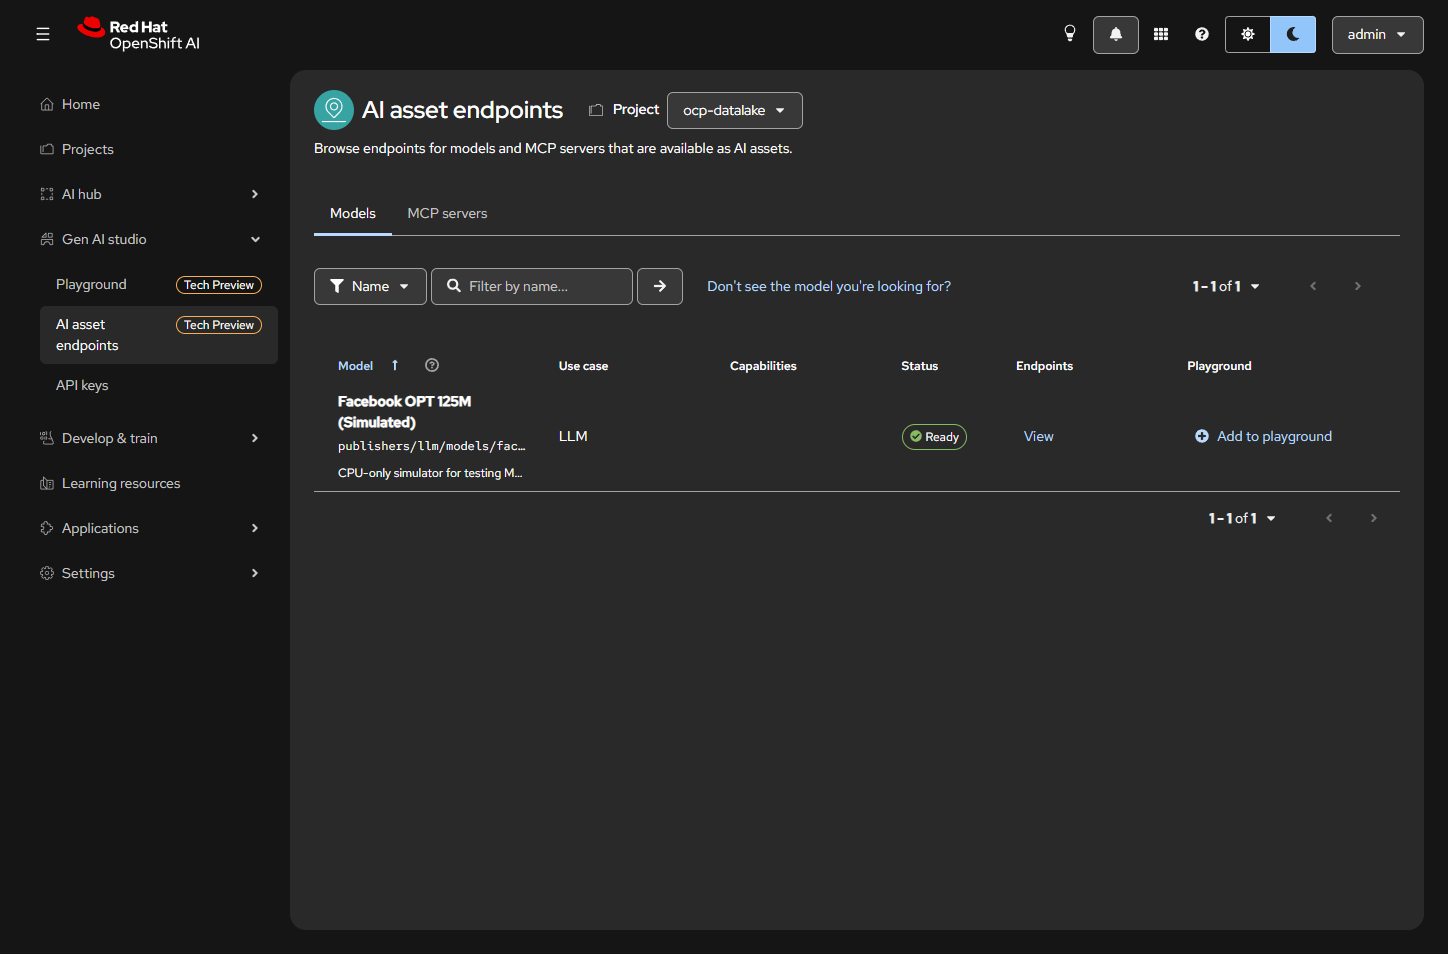Switch to the Models tab
Viewport: 1448px width, 954px height.
(x=353, y=213)
